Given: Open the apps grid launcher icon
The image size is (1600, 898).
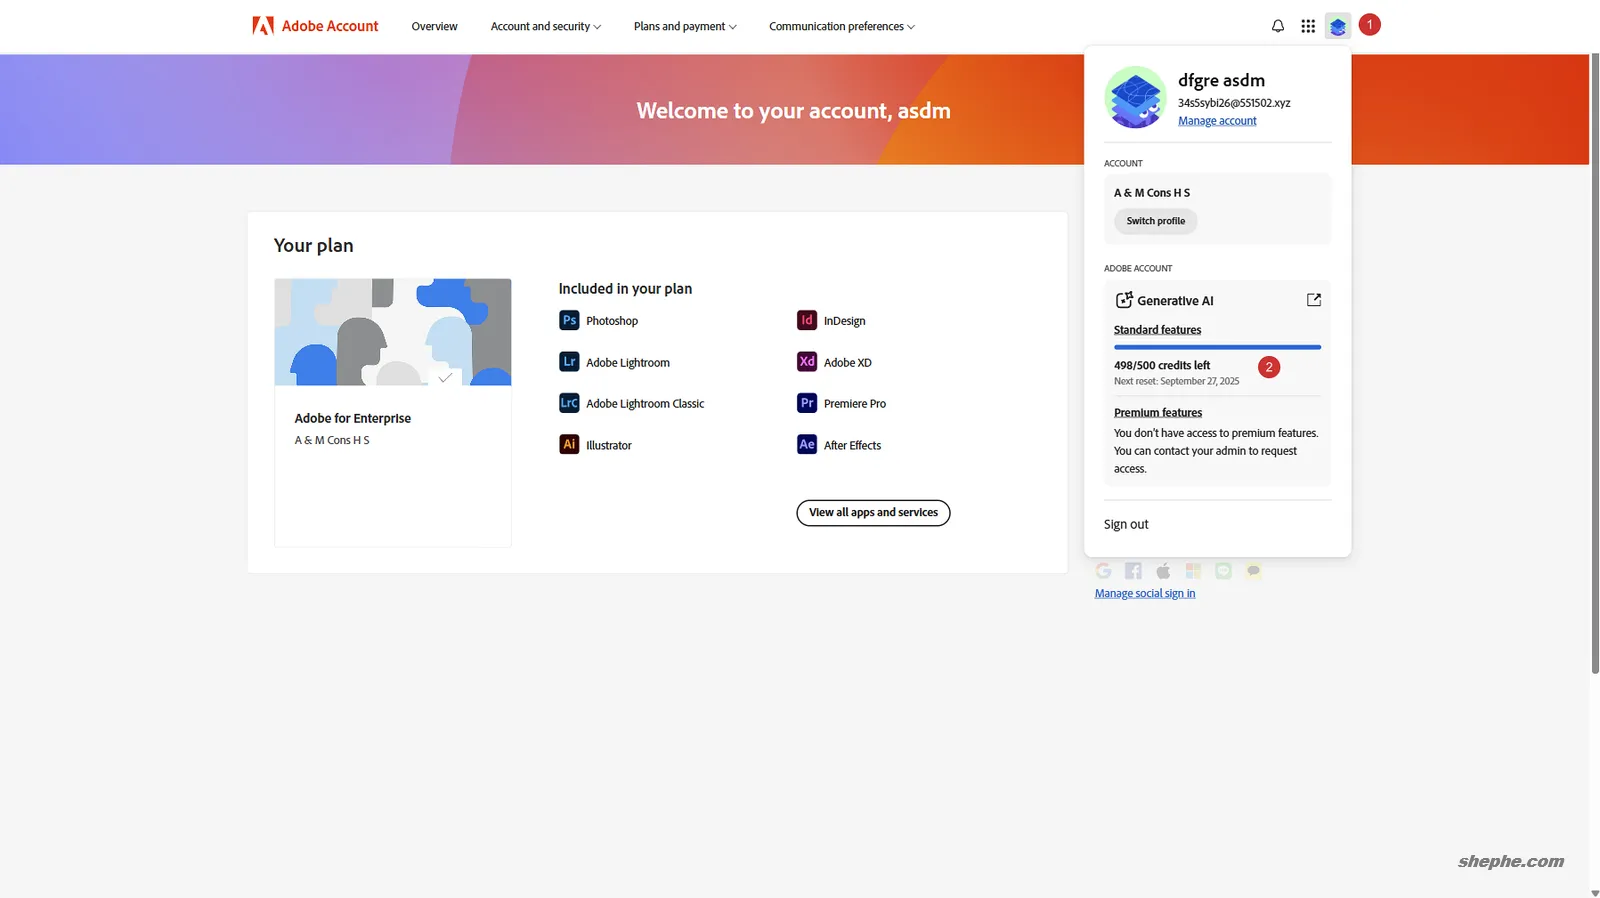Looking at the screenshot, I should (x=1308, y=26).
